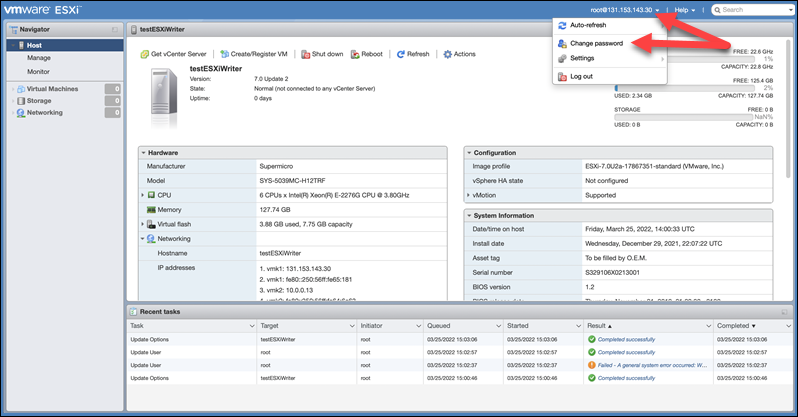Collapse the System Information section
This screenshot has height=417, width=798.
click(469, 216)
